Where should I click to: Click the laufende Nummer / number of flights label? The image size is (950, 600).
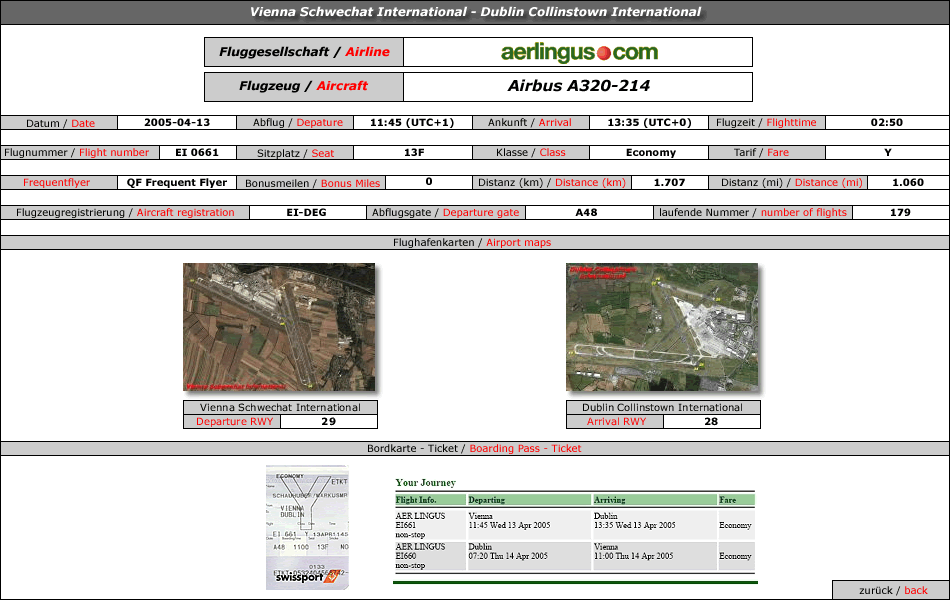point(752,213)
